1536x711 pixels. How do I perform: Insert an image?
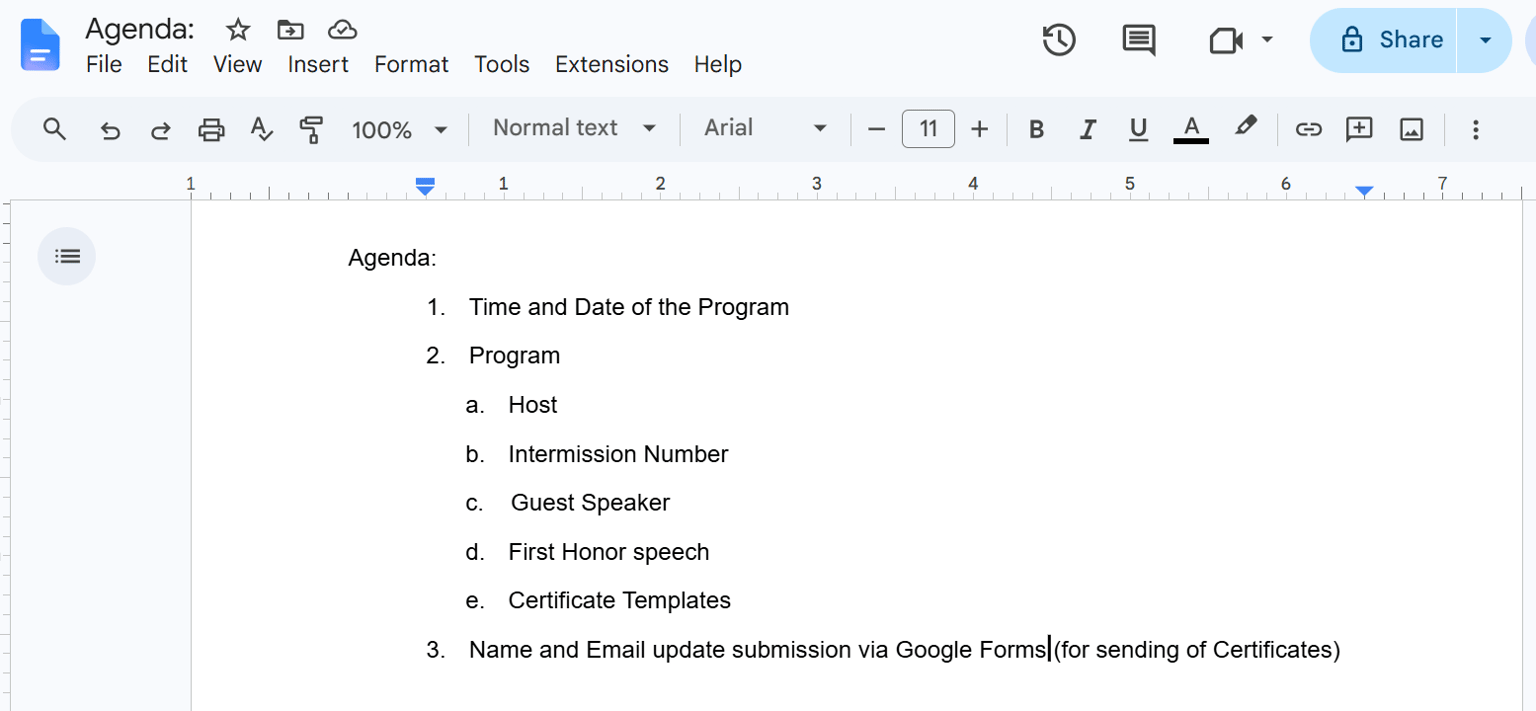(1411, 129)
